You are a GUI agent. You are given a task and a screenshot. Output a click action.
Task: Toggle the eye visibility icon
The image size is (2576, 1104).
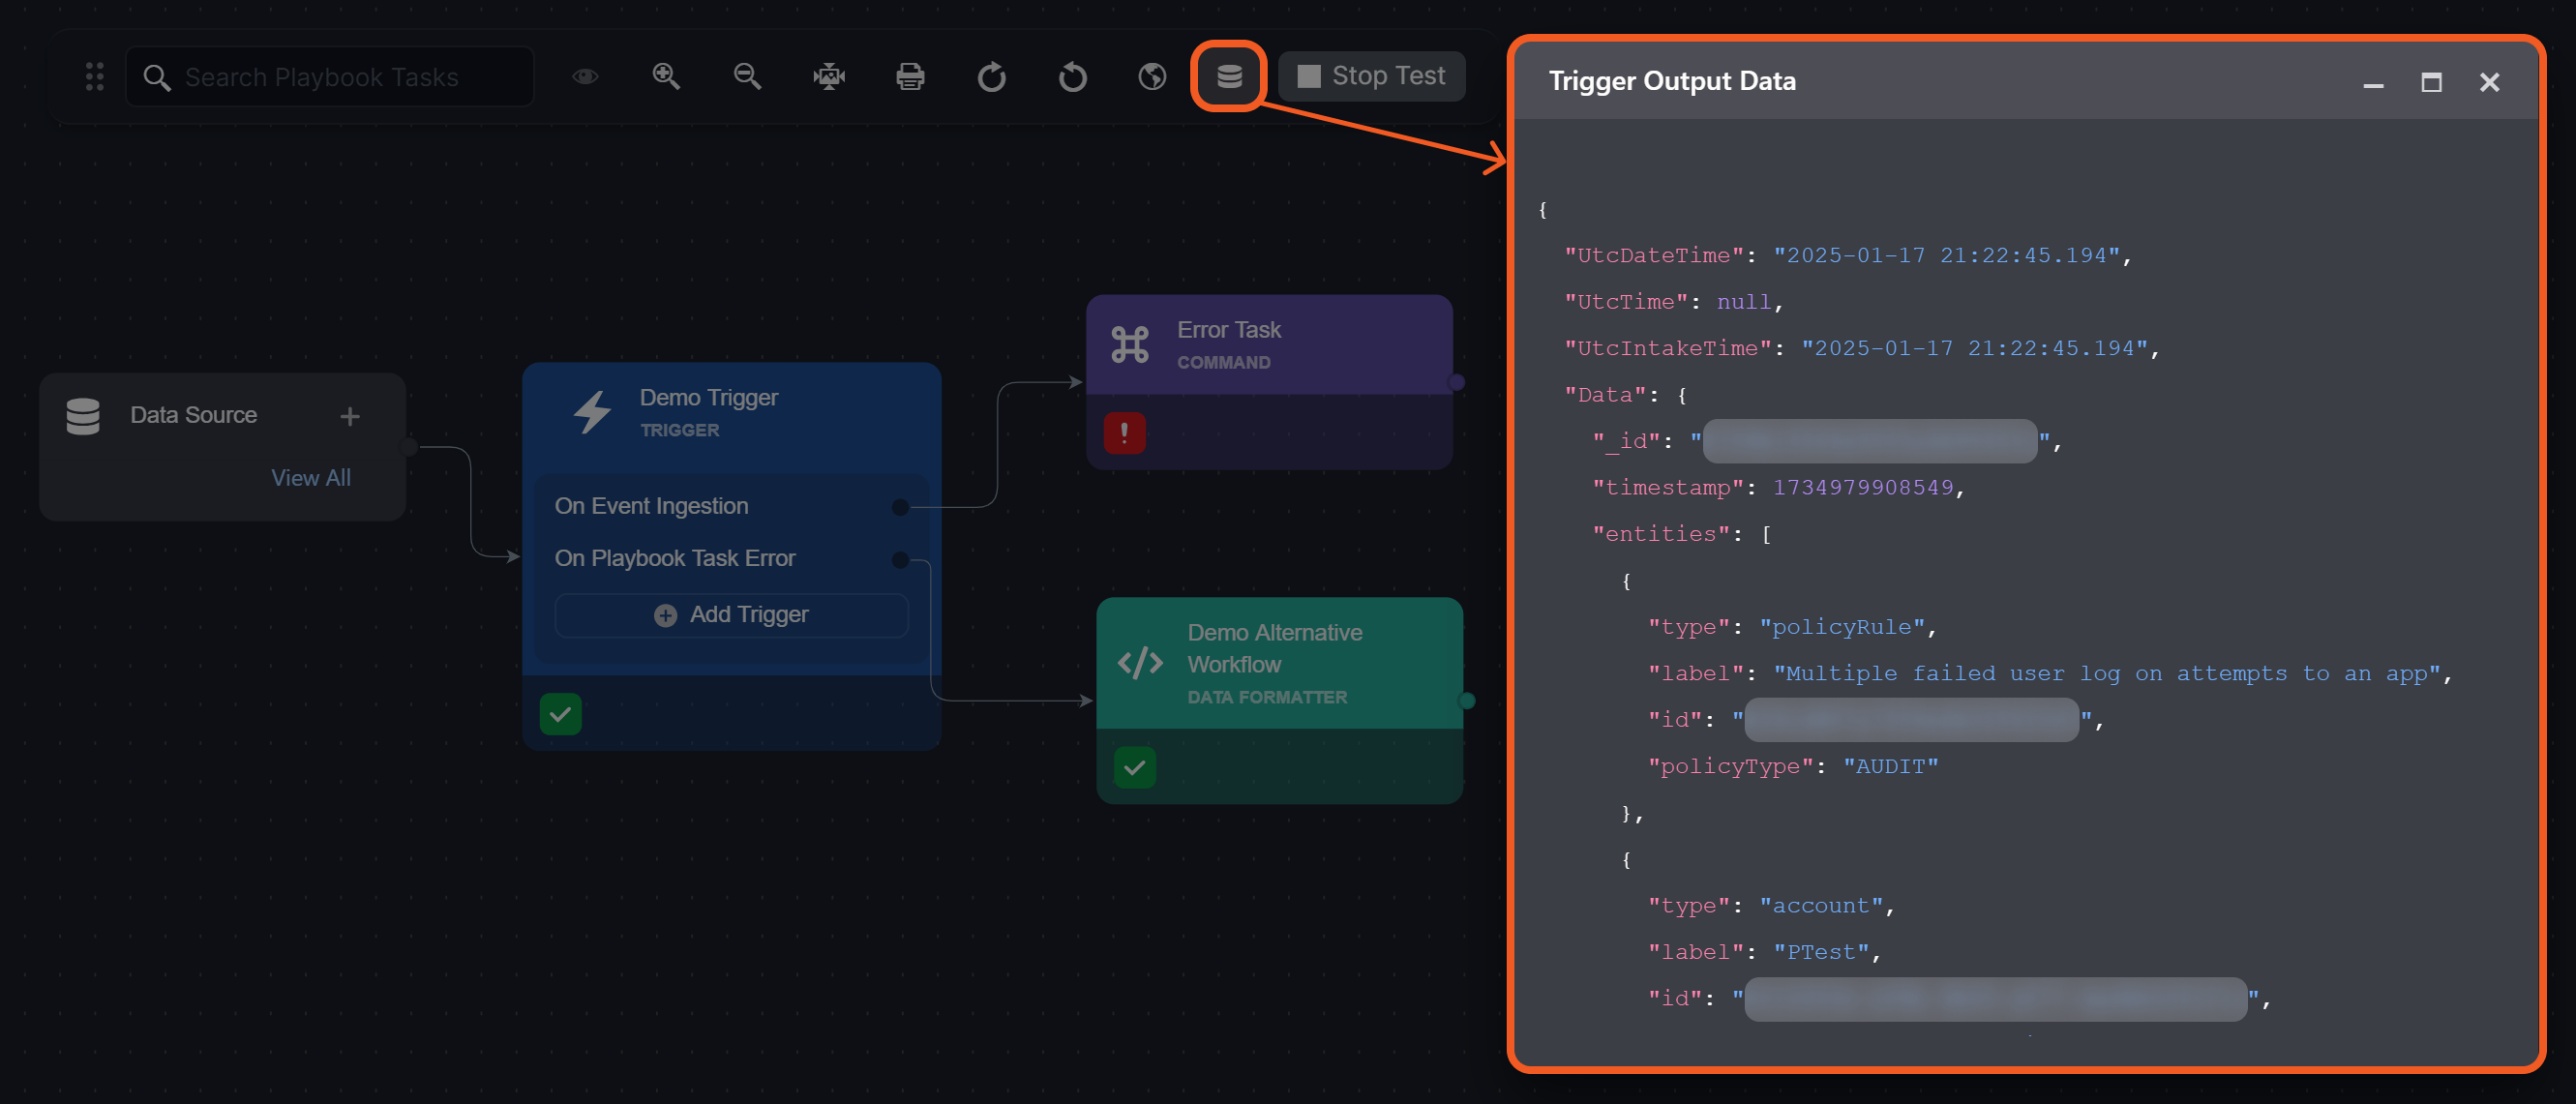pyautogui.click(x=585, y=76)
